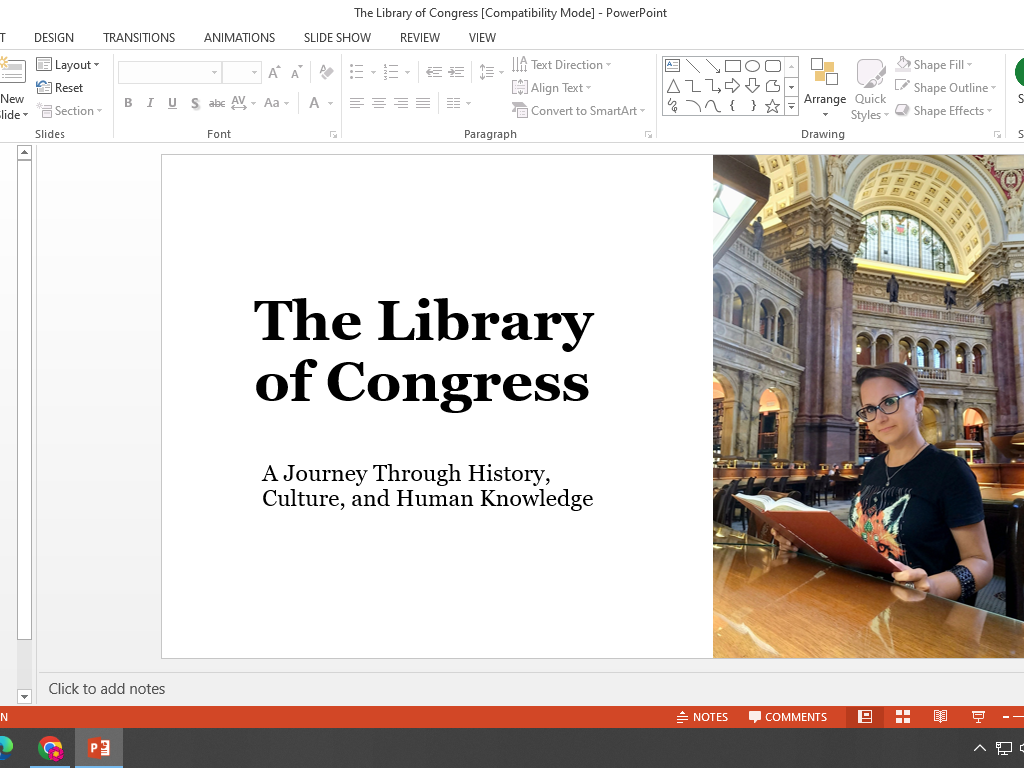Select the Text Box shape in gallery

point(673,66)
